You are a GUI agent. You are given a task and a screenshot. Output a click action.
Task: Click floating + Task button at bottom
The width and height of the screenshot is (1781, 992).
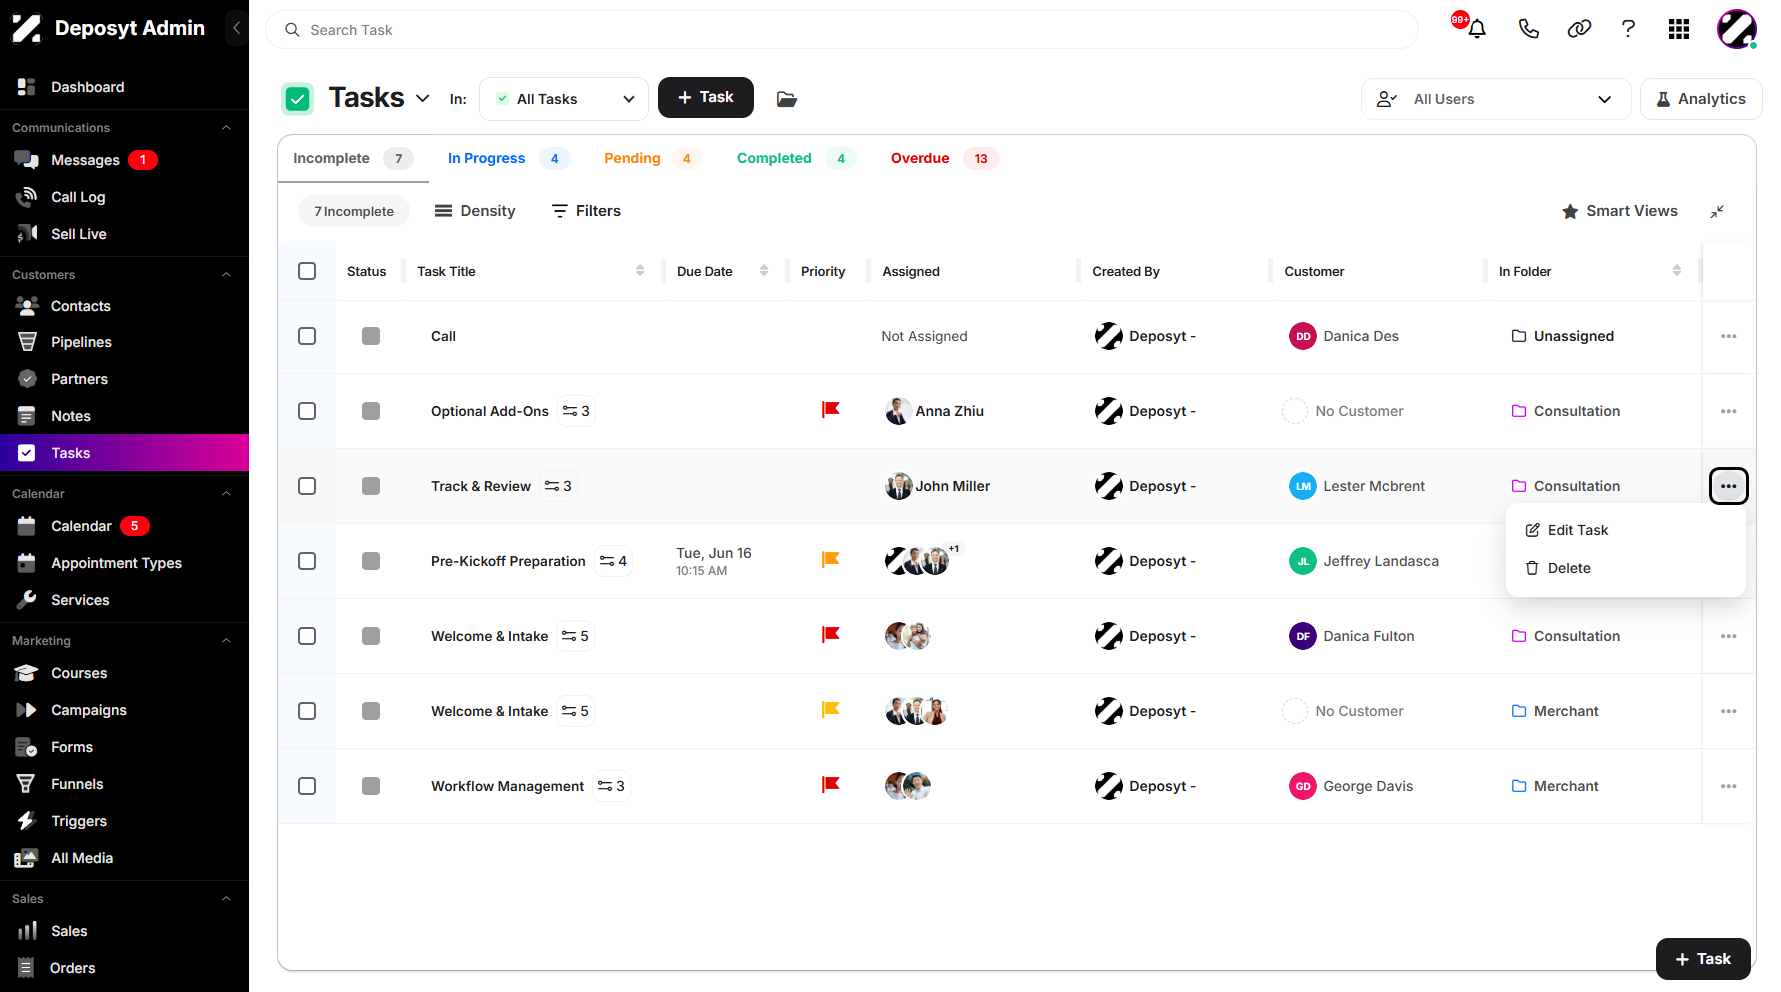coord(1703,959)
